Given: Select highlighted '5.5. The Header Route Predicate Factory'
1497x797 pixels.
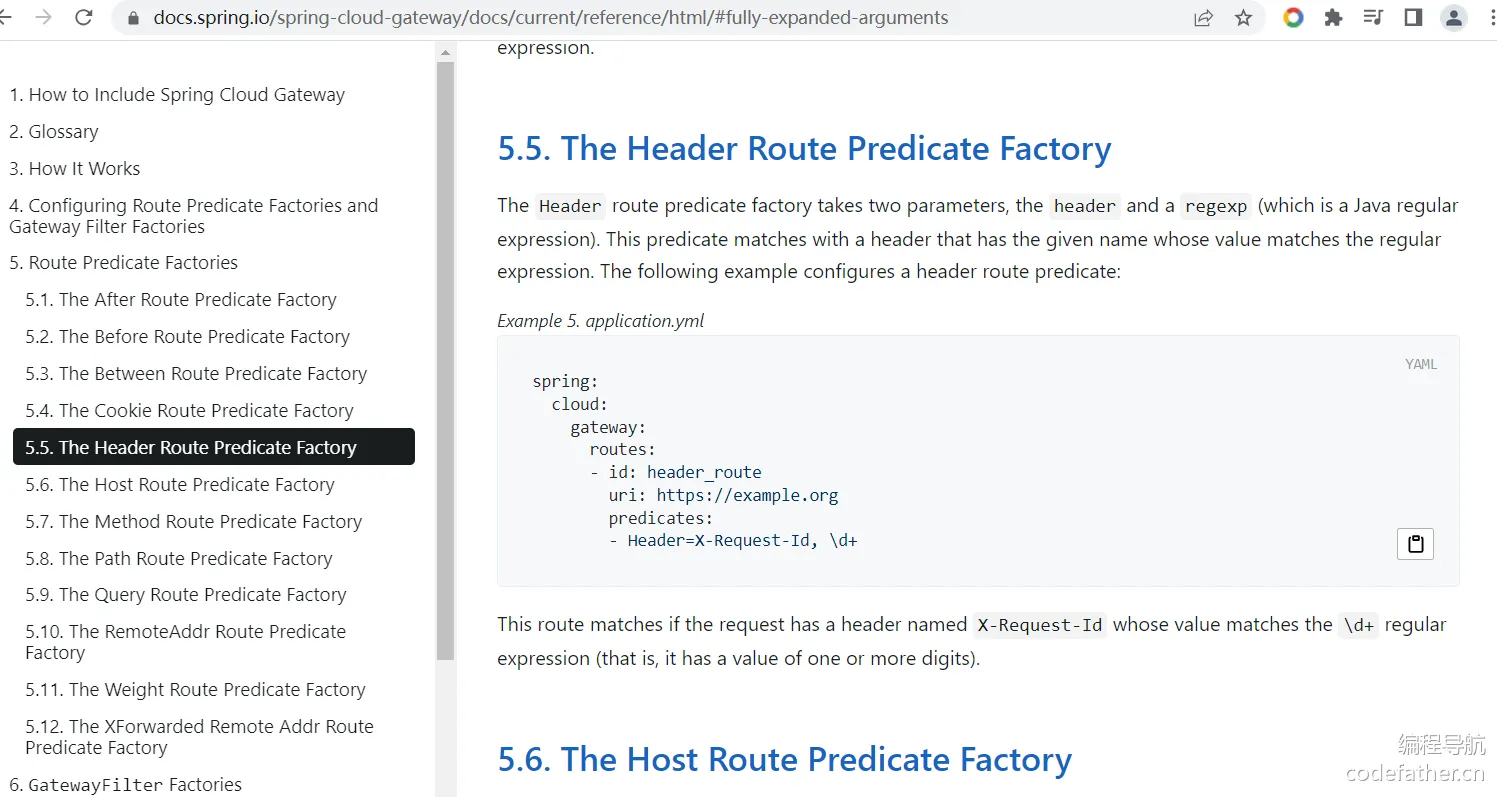Looking at the screenshot, I should coord(214,447).
